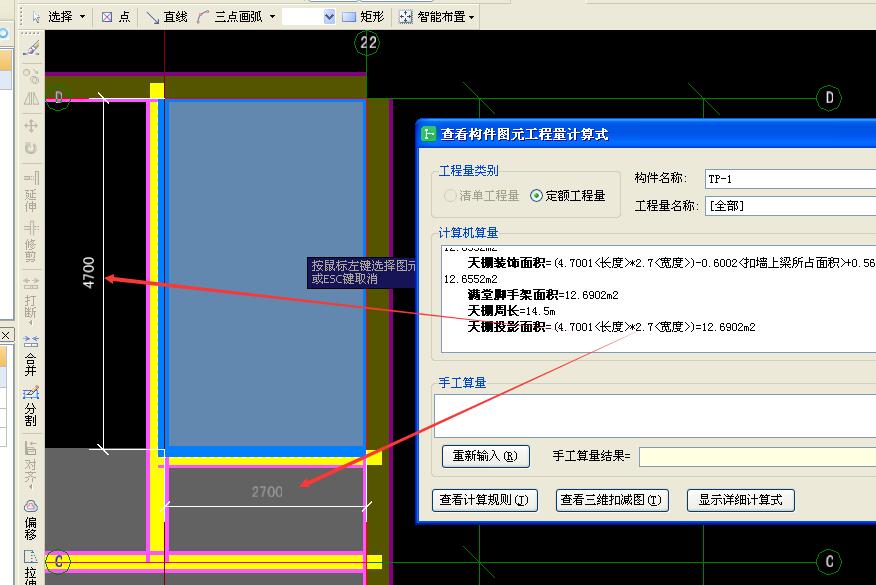Click the axis 22 circle marker
Screen dimensions: 876x585
(x=368, y=42)
